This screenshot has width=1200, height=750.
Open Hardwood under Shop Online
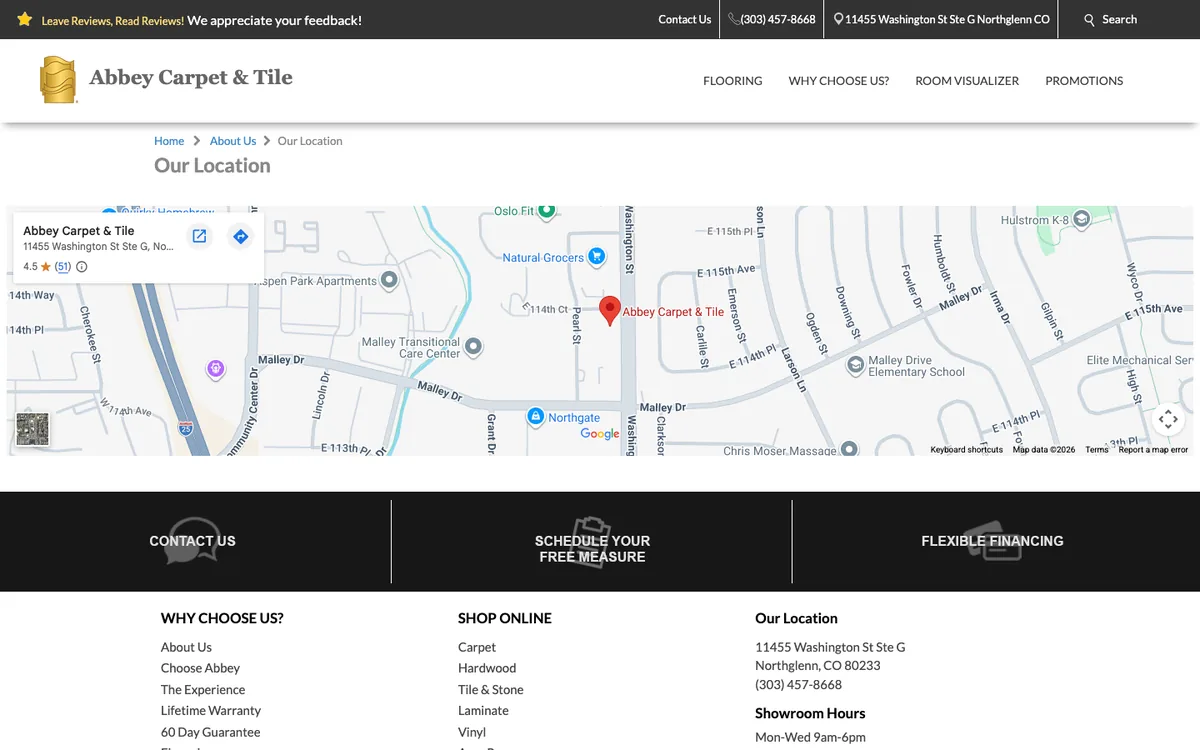487,668
